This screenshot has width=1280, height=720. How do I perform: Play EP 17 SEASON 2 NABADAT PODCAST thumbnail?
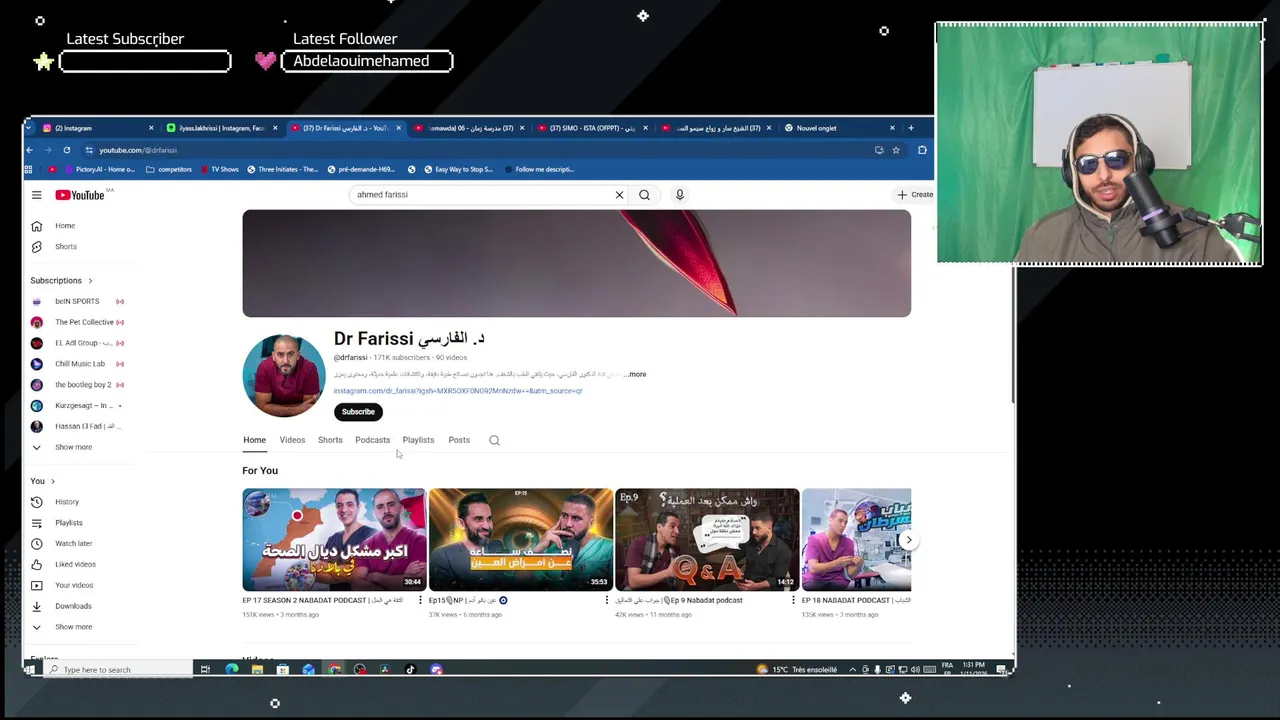click(x=334, y=540)
